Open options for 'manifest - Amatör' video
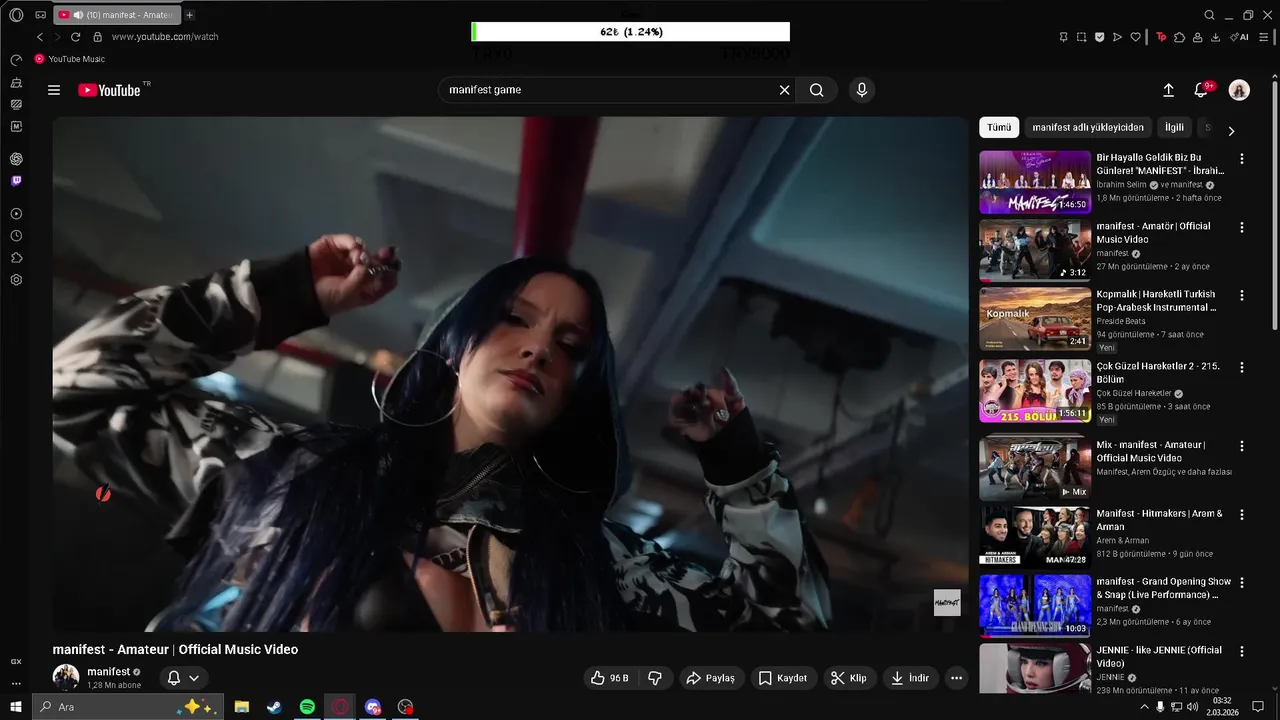This screenshot has height=720, width=1280. 1242,228
